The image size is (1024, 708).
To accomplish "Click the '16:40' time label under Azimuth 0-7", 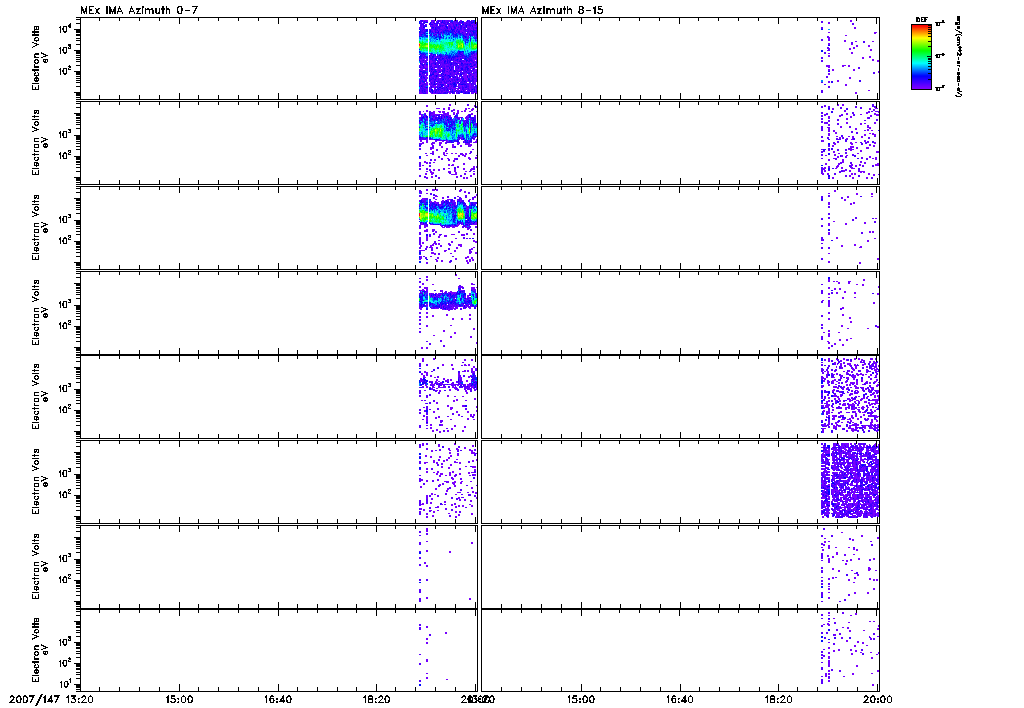I will (278, 700).
